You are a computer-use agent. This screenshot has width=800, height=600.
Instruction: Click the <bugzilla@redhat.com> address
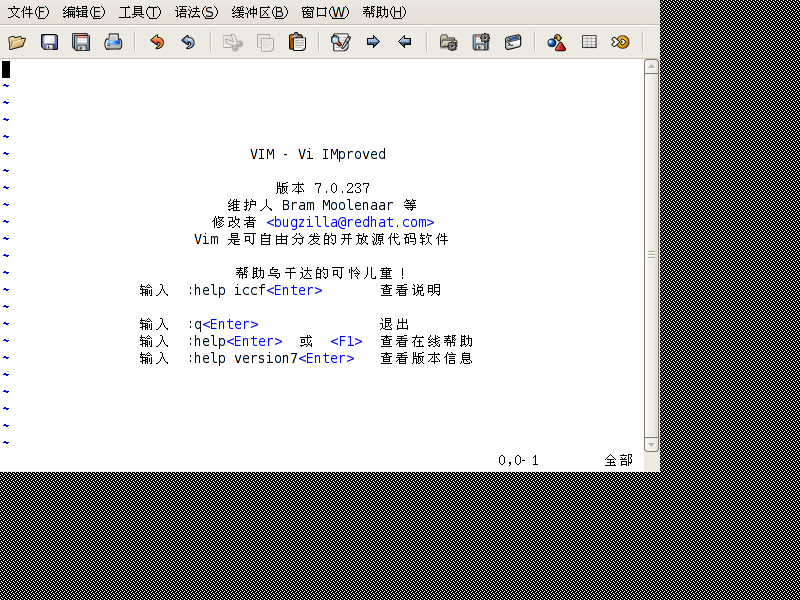pyautogui.click(x=350, y=222)
